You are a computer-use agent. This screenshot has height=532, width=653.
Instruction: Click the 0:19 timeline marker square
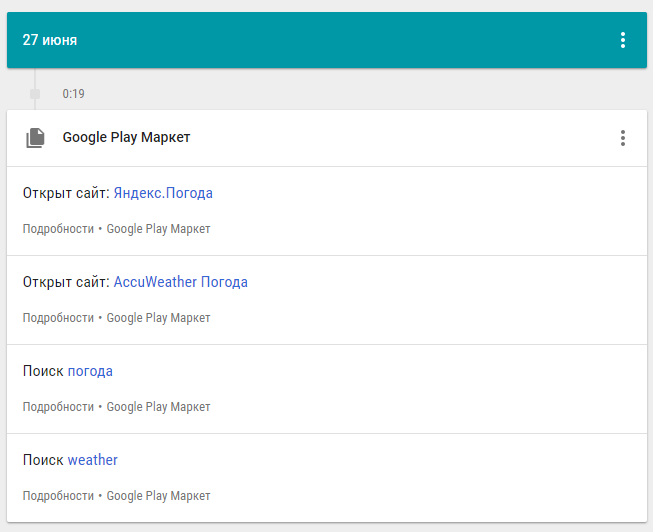tap(35, 94)
